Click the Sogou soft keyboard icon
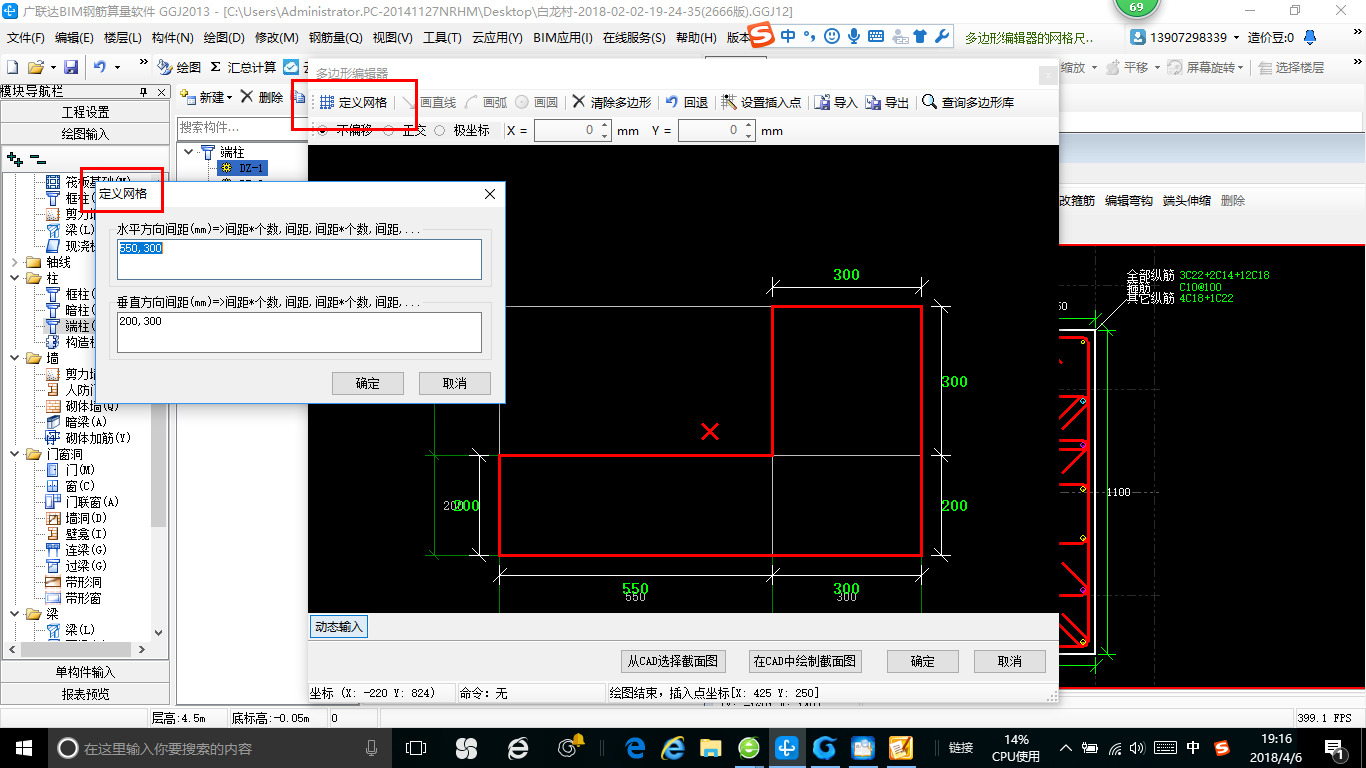Screen dimensions: 1366x768 (x=876, y=36)
